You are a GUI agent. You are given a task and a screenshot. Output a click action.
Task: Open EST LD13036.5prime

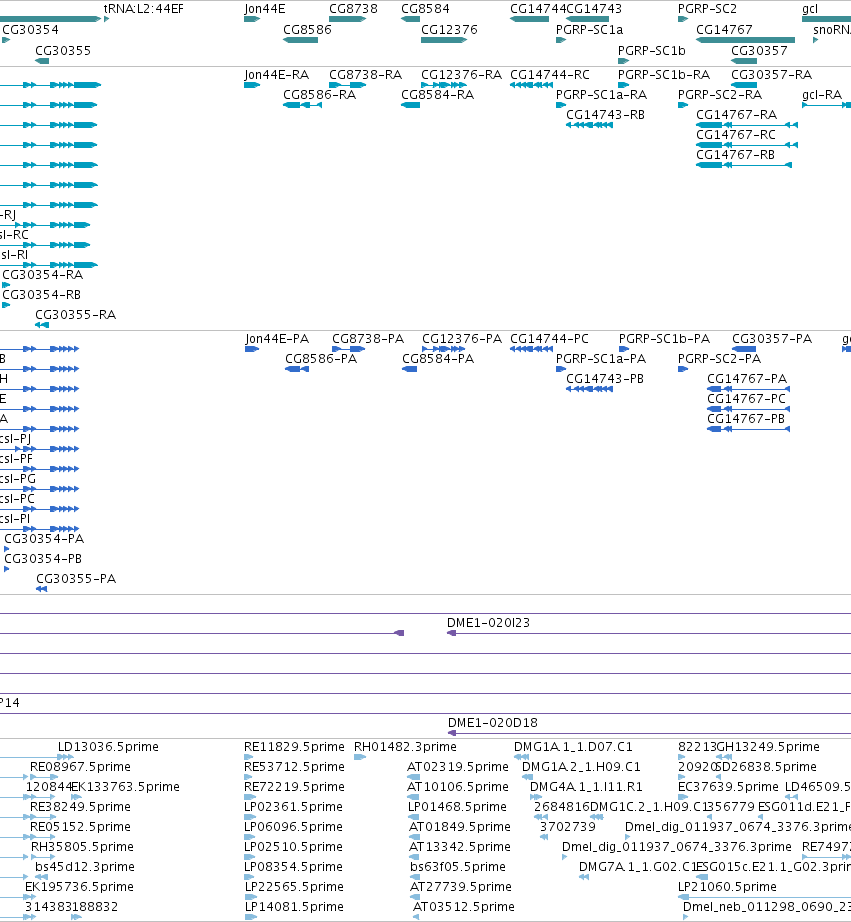[x=108, y=747]
